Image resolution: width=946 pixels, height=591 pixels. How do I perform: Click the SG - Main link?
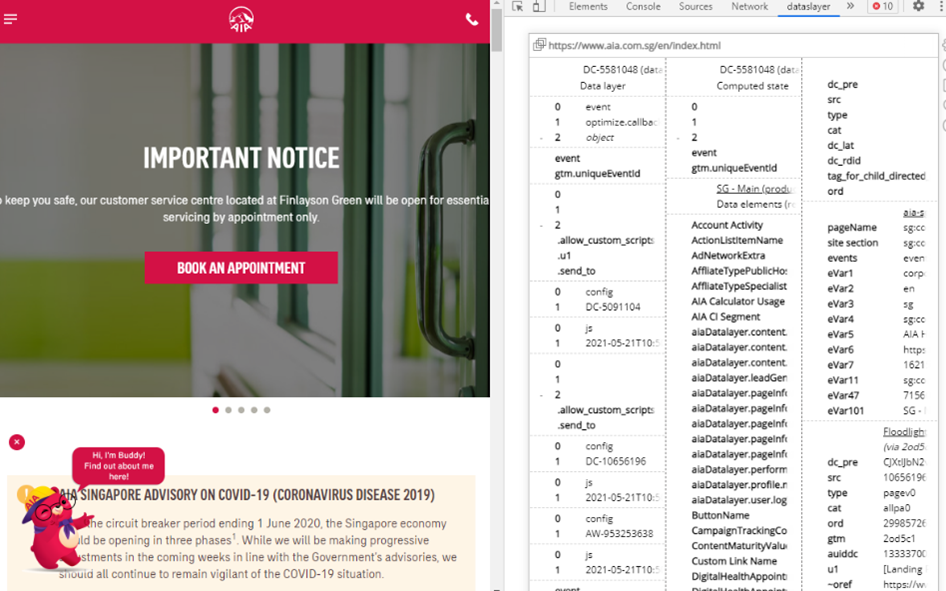tap(754, 189)
